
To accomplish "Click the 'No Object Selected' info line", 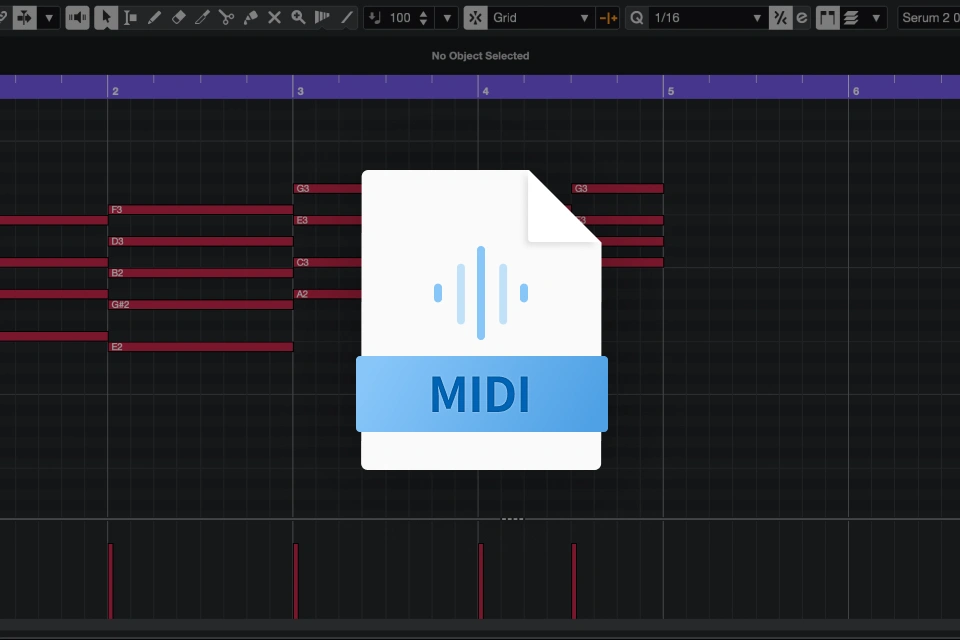I will [480, 56].
